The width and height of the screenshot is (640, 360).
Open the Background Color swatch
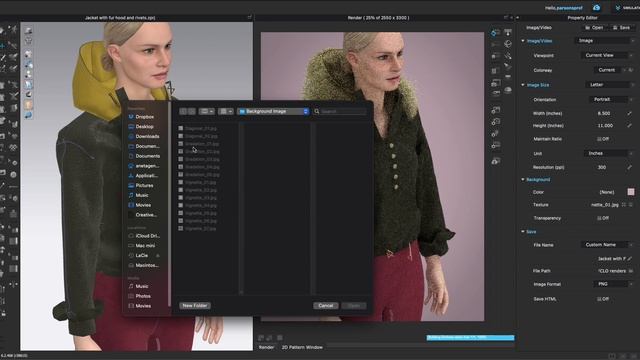coord(631,192)
